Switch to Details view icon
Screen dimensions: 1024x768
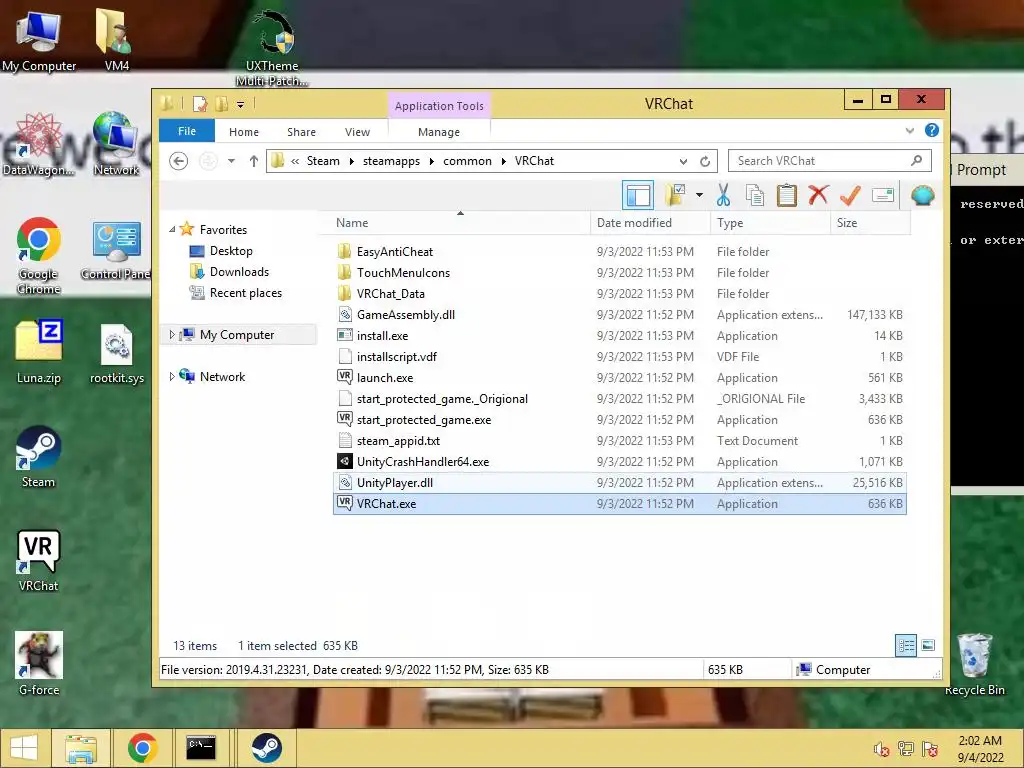pos(906,646)
